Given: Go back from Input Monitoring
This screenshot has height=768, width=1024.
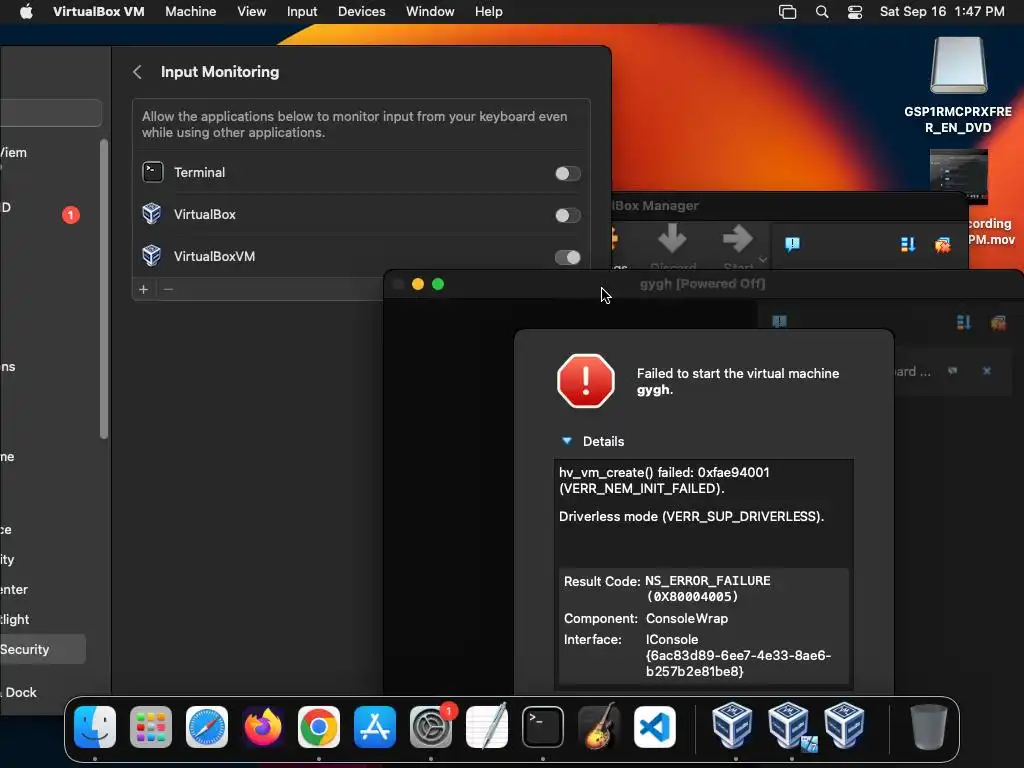Looking at the screenshot, I should (137, 72).
